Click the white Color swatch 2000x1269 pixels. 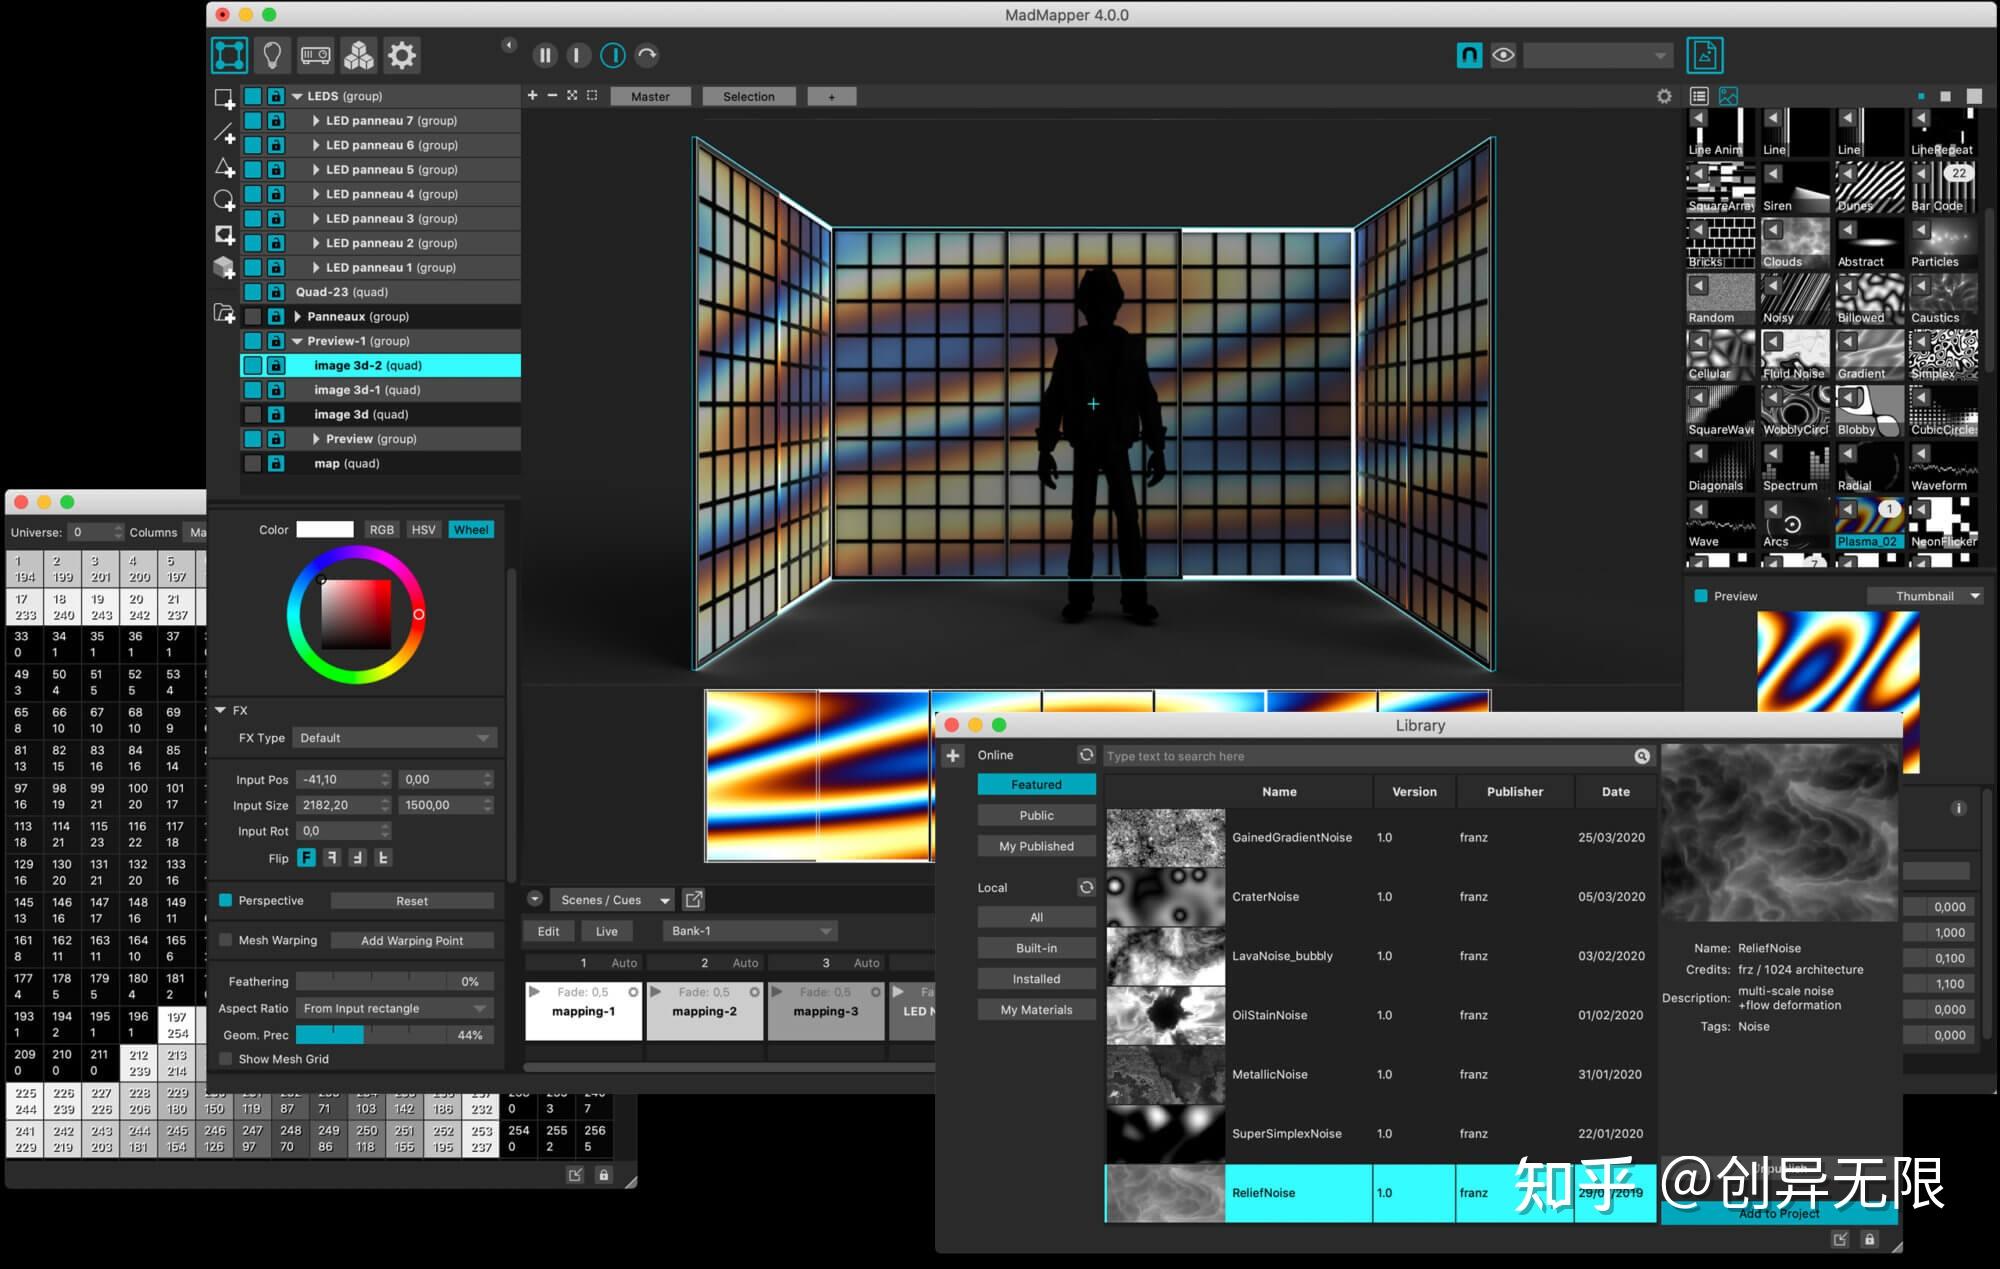[x=325, y=529]
